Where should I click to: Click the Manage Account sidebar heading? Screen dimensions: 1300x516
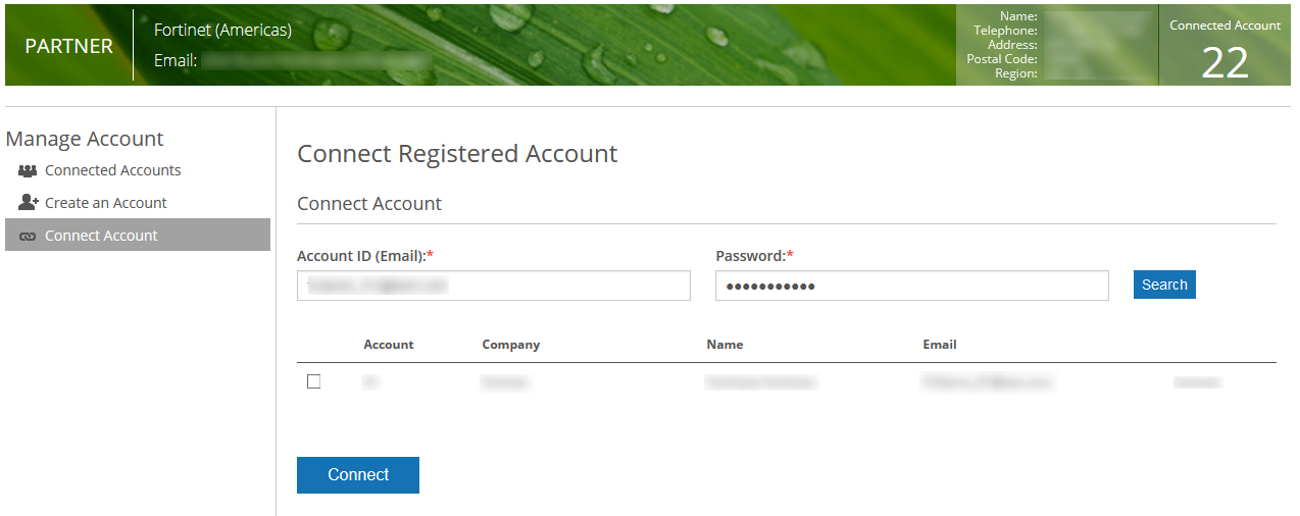point(85,139)
